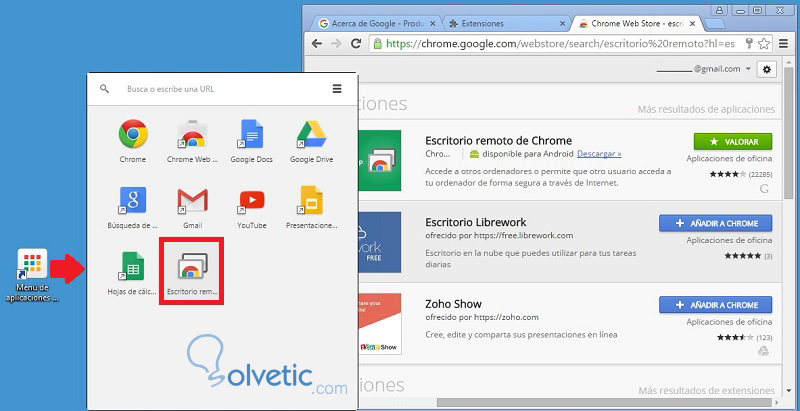Open Más resultados de extensiones link
Image resolution: width=800 pixels, height=411 pixels.
[x=707, y=391]
